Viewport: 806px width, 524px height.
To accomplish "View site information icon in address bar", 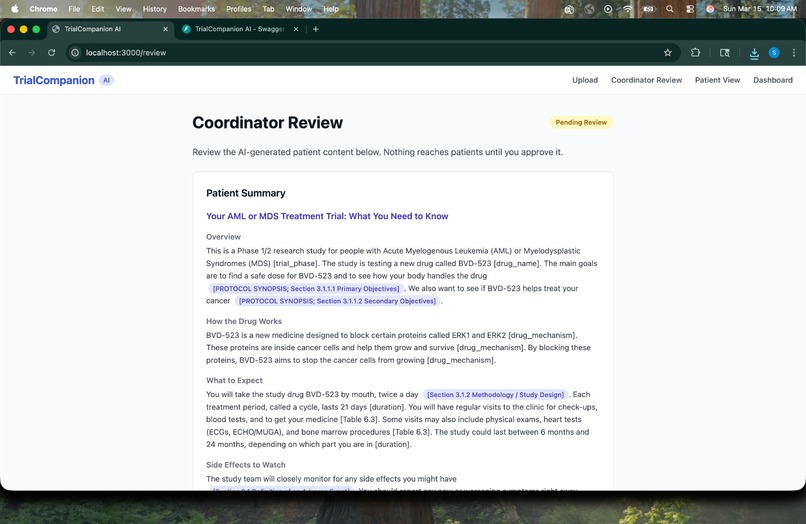I will pyautogui.click(x=75, y=52).
